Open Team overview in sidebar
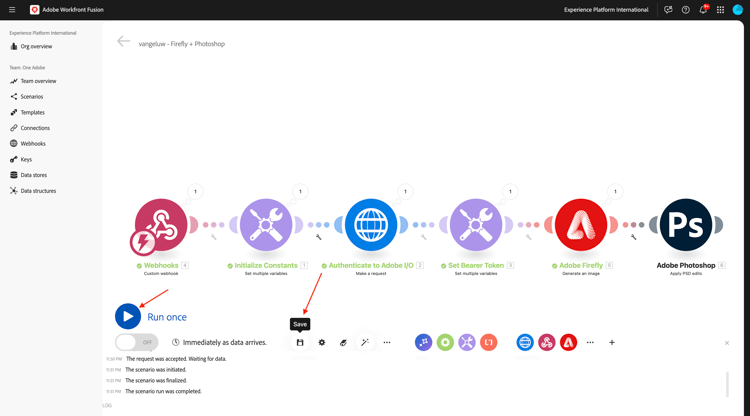 (x=33, y=81)
